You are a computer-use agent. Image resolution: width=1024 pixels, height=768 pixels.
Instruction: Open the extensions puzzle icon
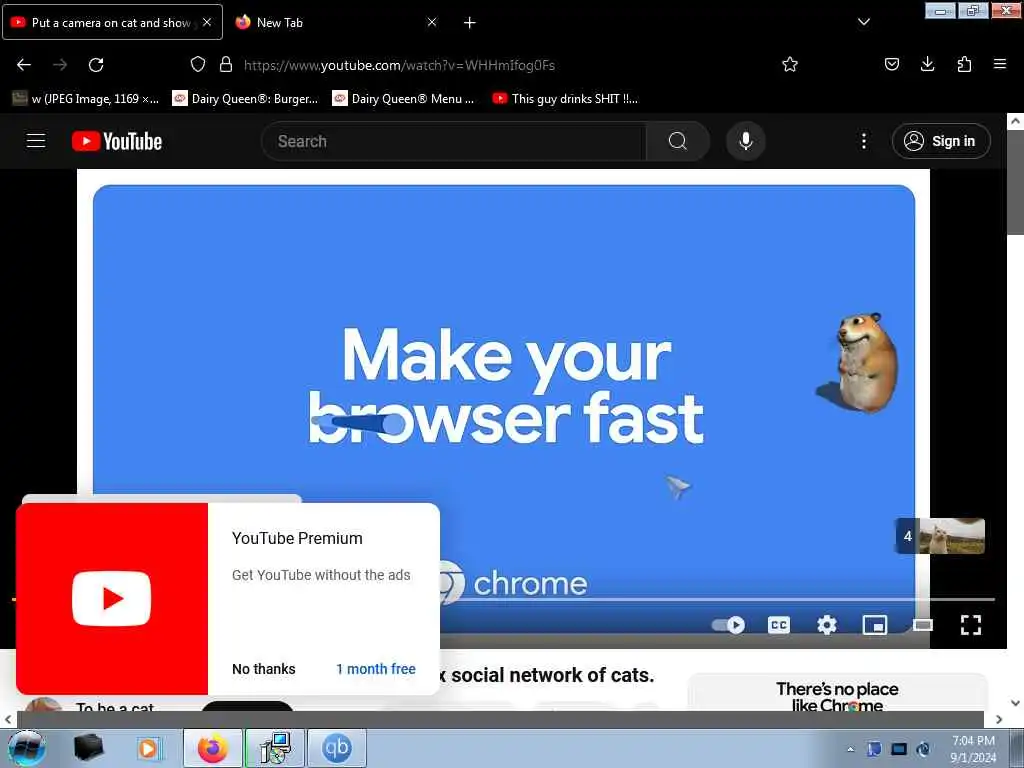click(x=964, y=64)
